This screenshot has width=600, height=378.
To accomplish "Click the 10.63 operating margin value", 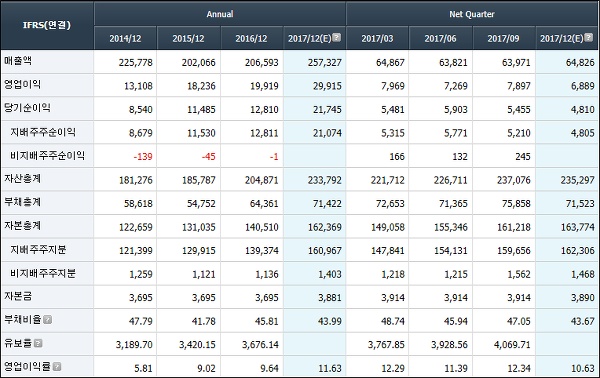I will [x=583, y=368].
